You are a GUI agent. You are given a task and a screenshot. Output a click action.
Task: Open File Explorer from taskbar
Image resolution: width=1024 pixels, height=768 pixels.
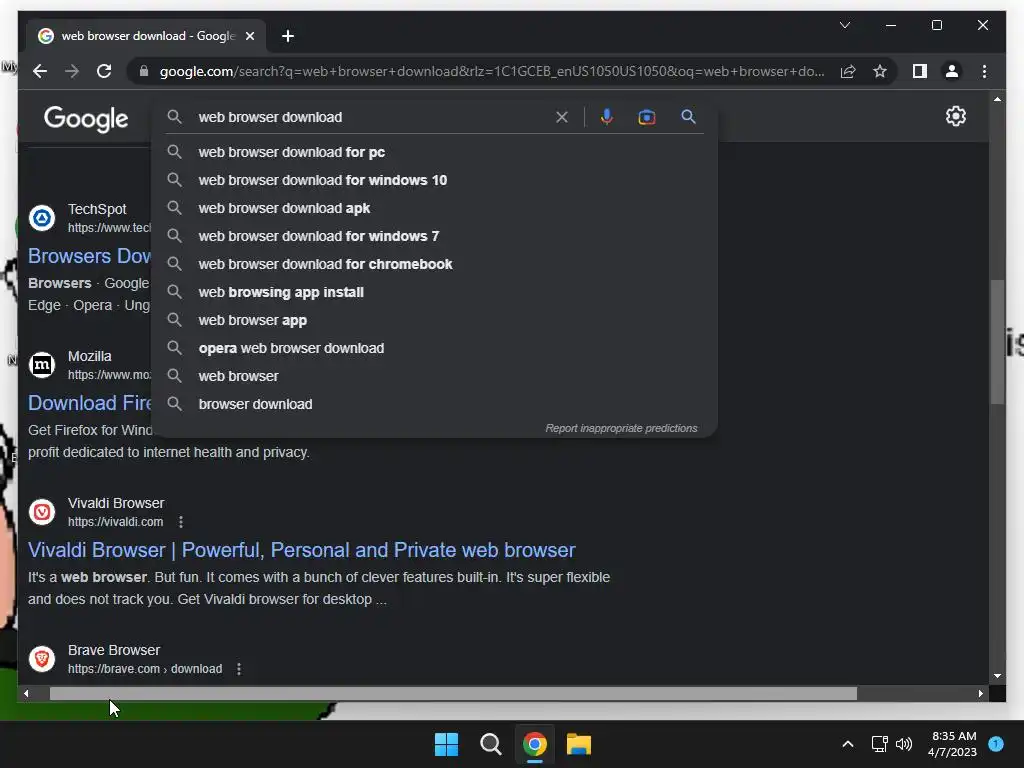(x=579, y=744)
